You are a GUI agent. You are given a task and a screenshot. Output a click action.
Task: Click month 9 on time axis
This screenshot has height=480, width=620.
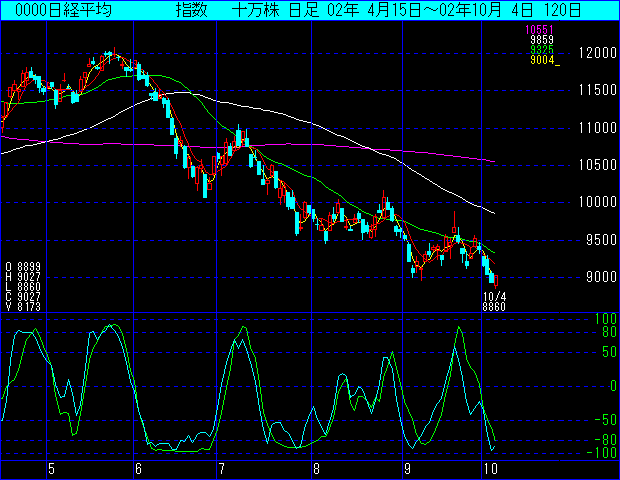pyautogui.click(x=408, y=469)
